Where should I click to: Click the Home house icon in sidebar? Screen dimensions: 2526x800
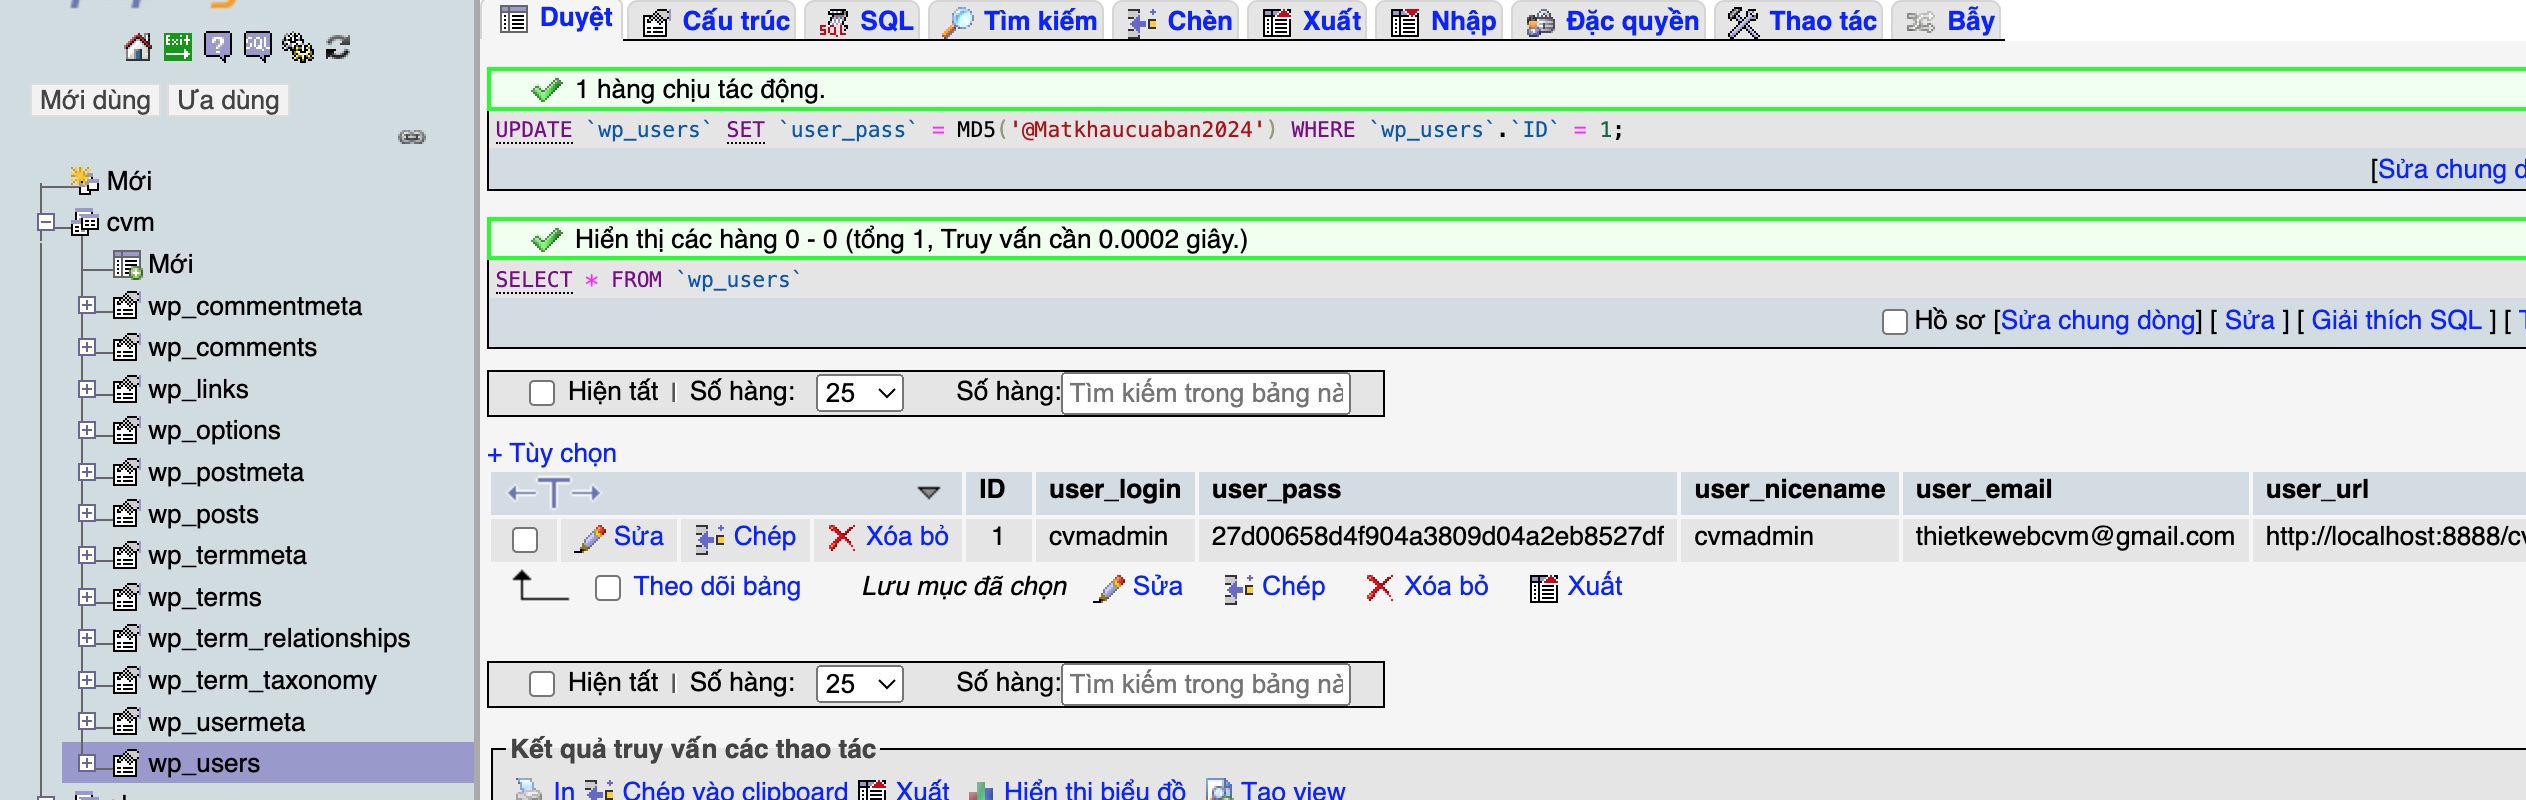138,47
